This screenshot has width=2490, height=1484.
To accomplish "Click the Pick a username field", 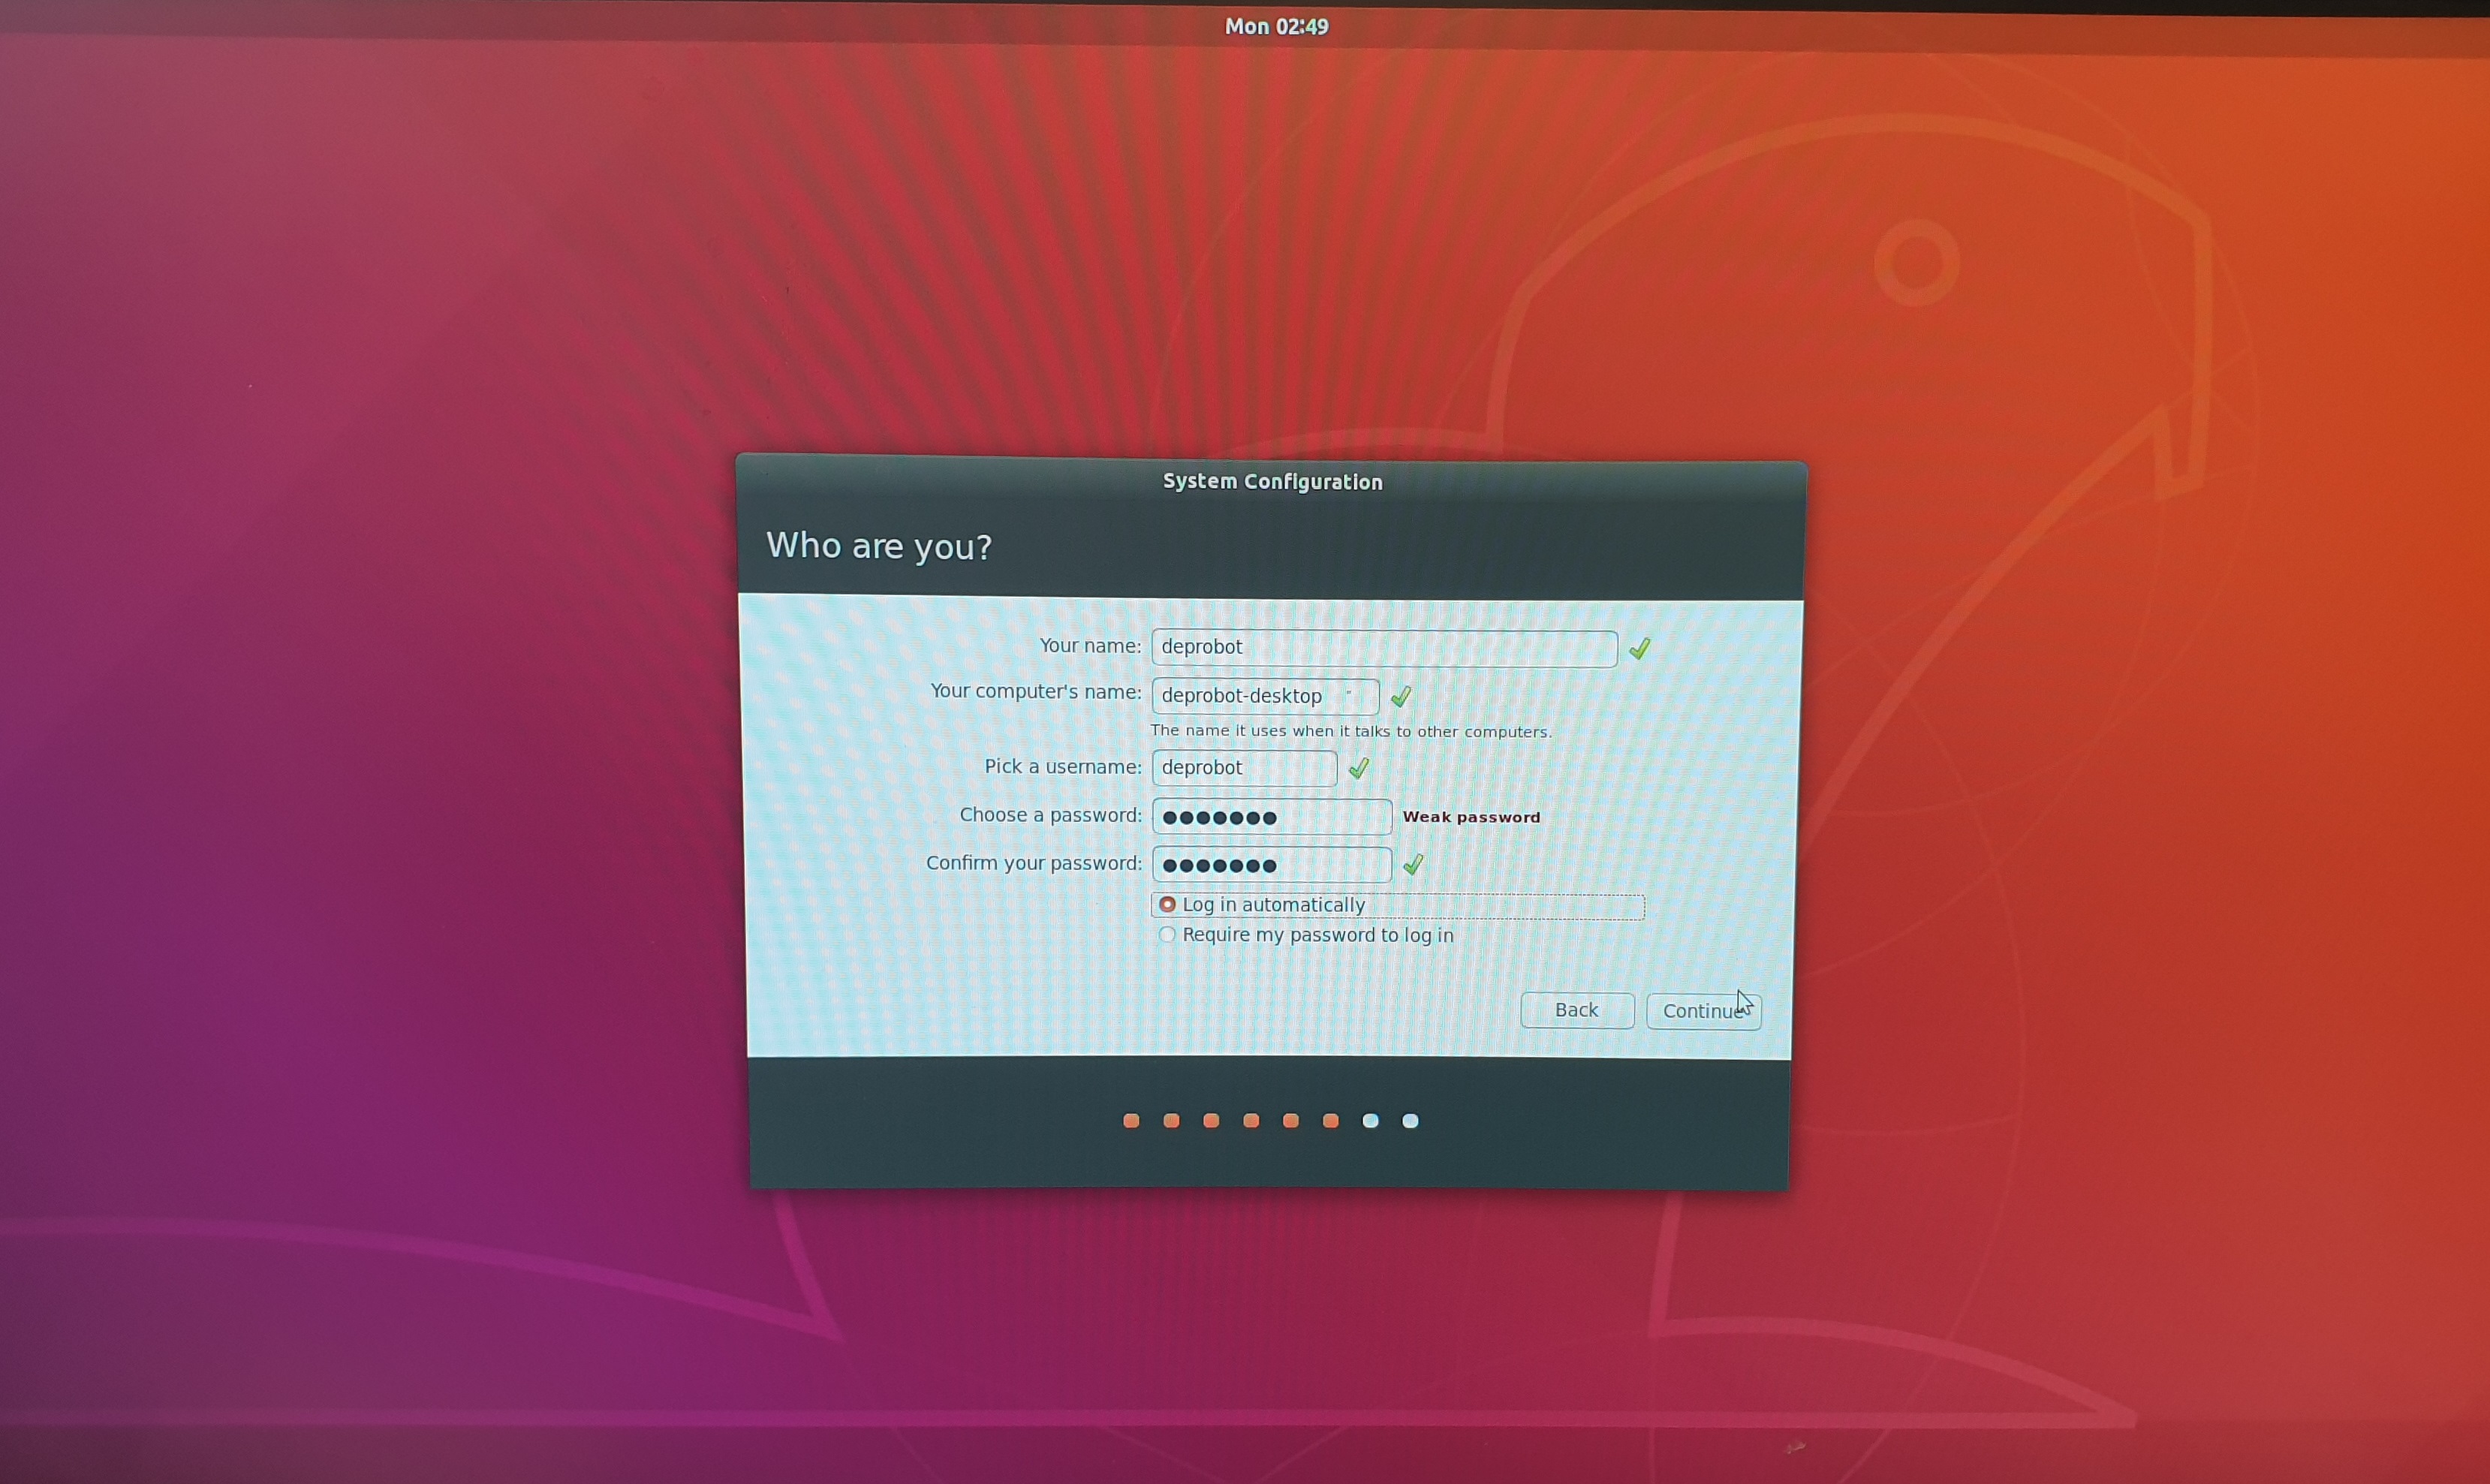I will point(1243,768).
